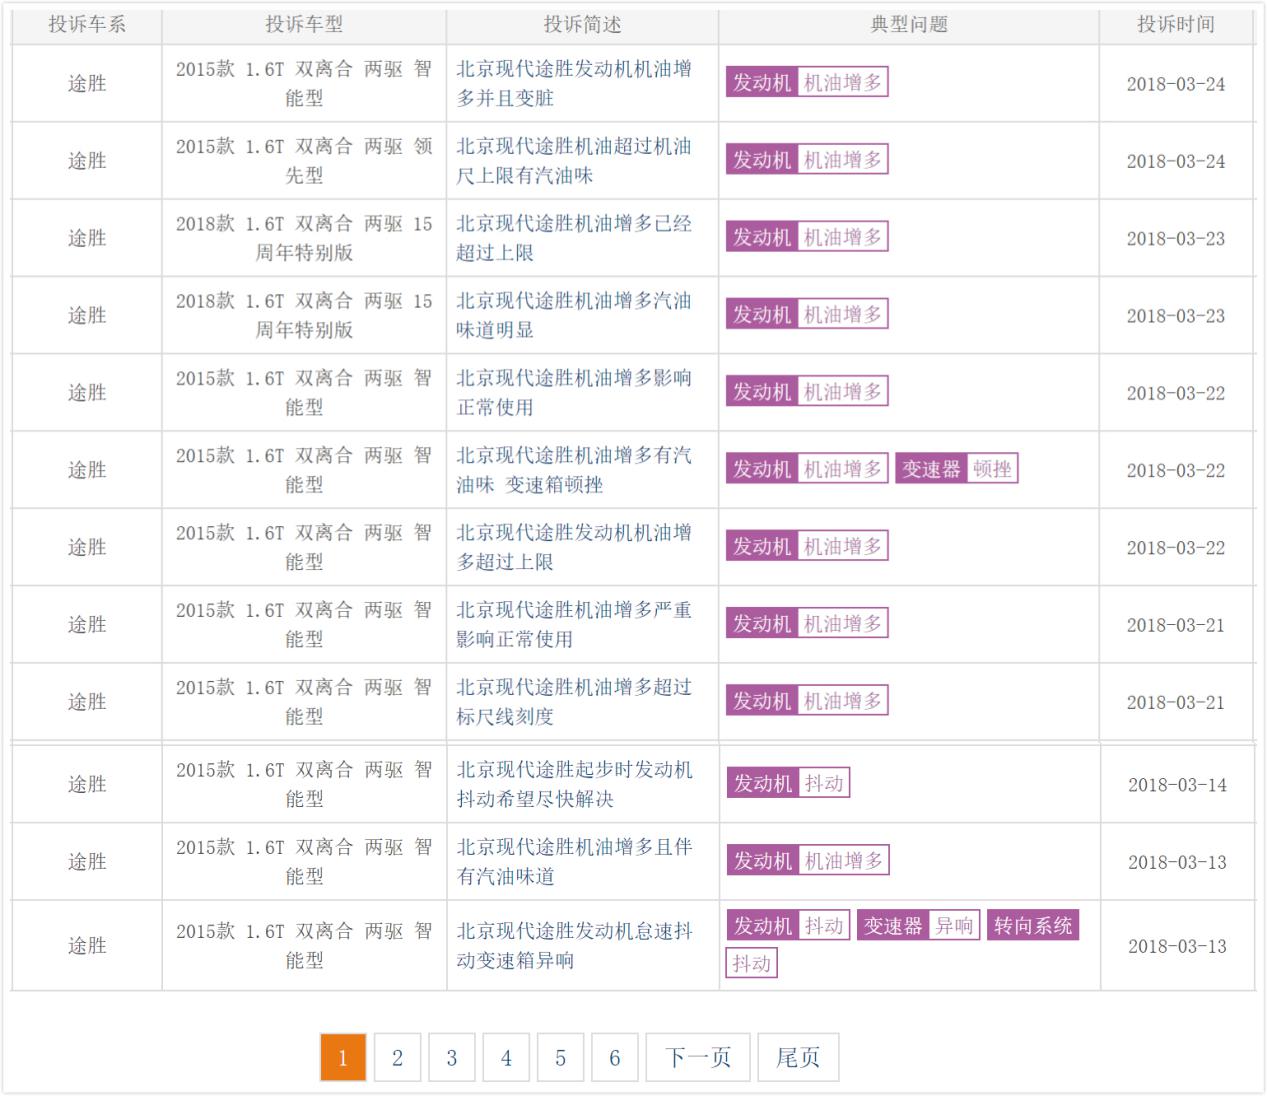Click the 变速器 顿挫 problem tag
Viewport: 1267px width, 1096px height.
pos(957,469)
